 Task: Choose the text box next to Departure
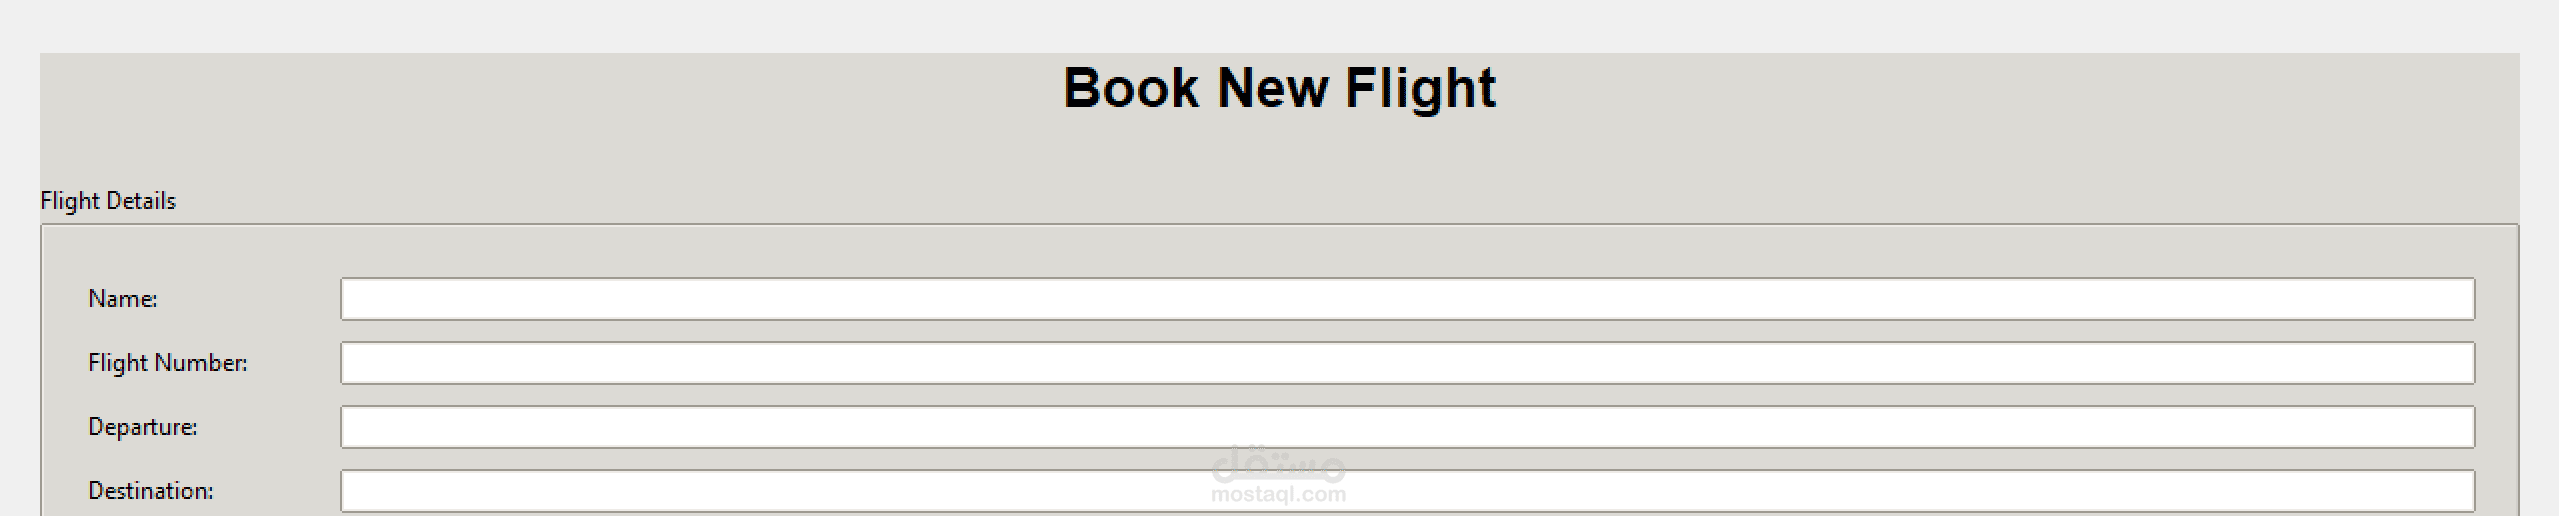point(1407,427)
